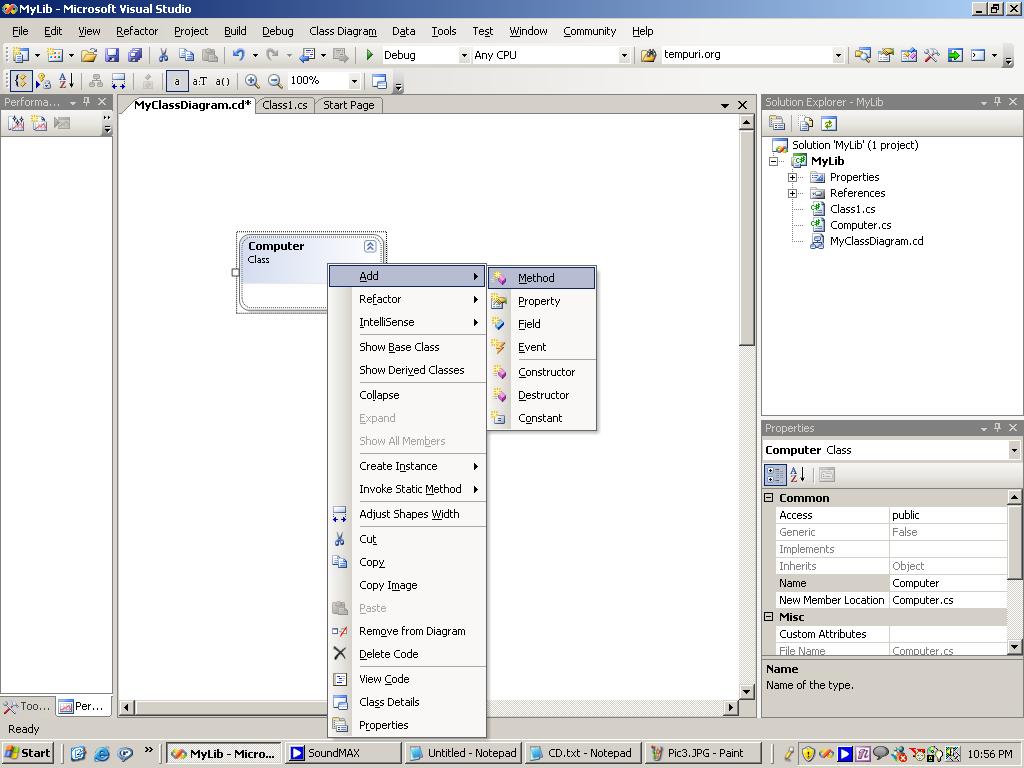Collapse the Misc category in Properties
The image size is (1024, 768).
coord(769,616)
